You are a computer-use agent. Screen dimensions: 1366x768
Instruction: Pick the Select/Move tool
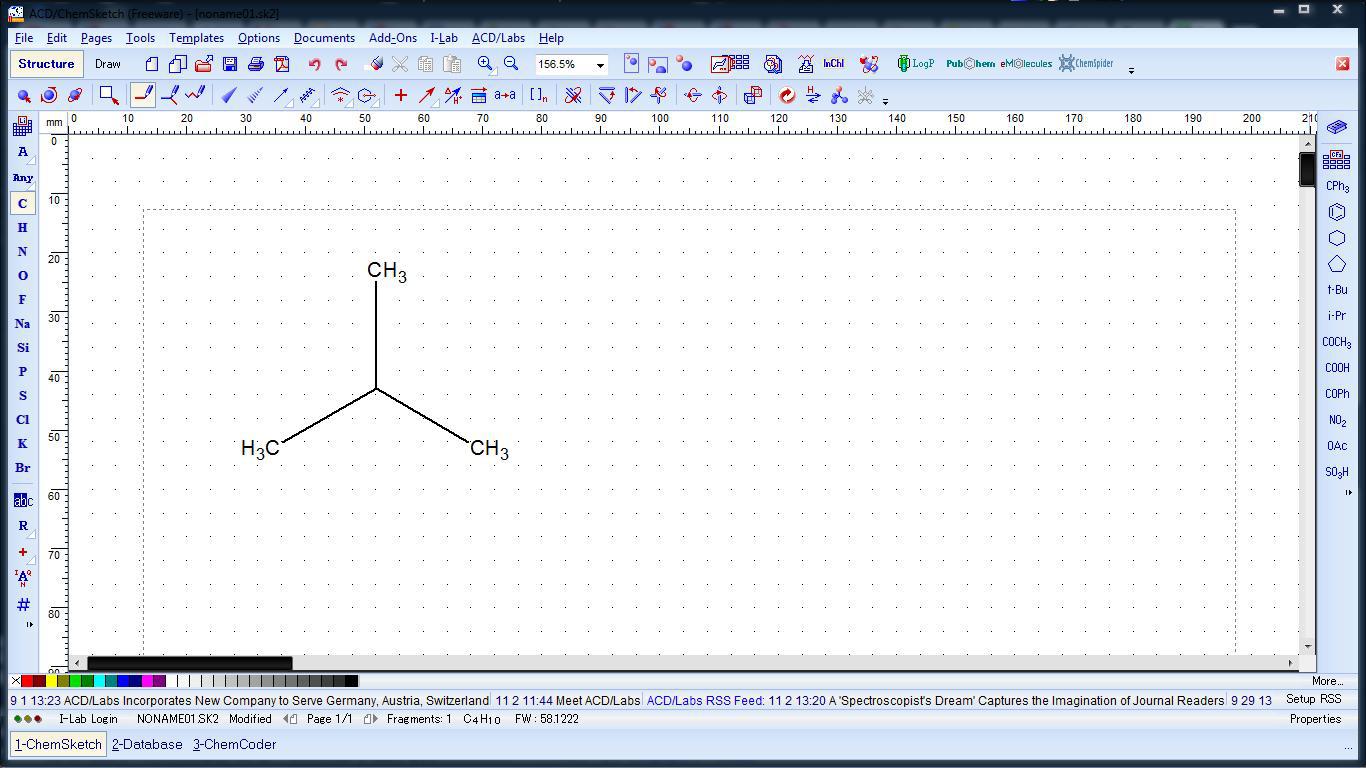[23, 95]
